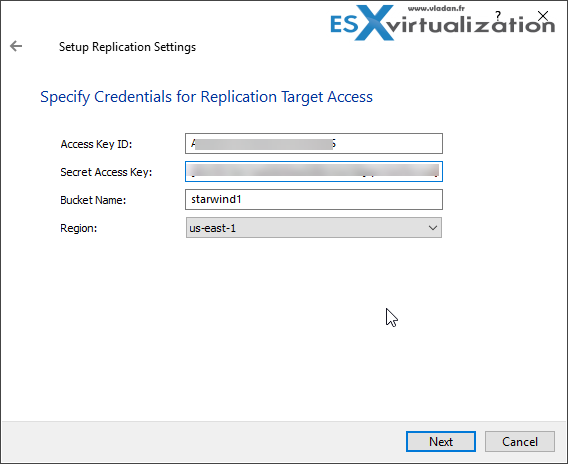Click the Secret Access Key label

pos(106,172)
